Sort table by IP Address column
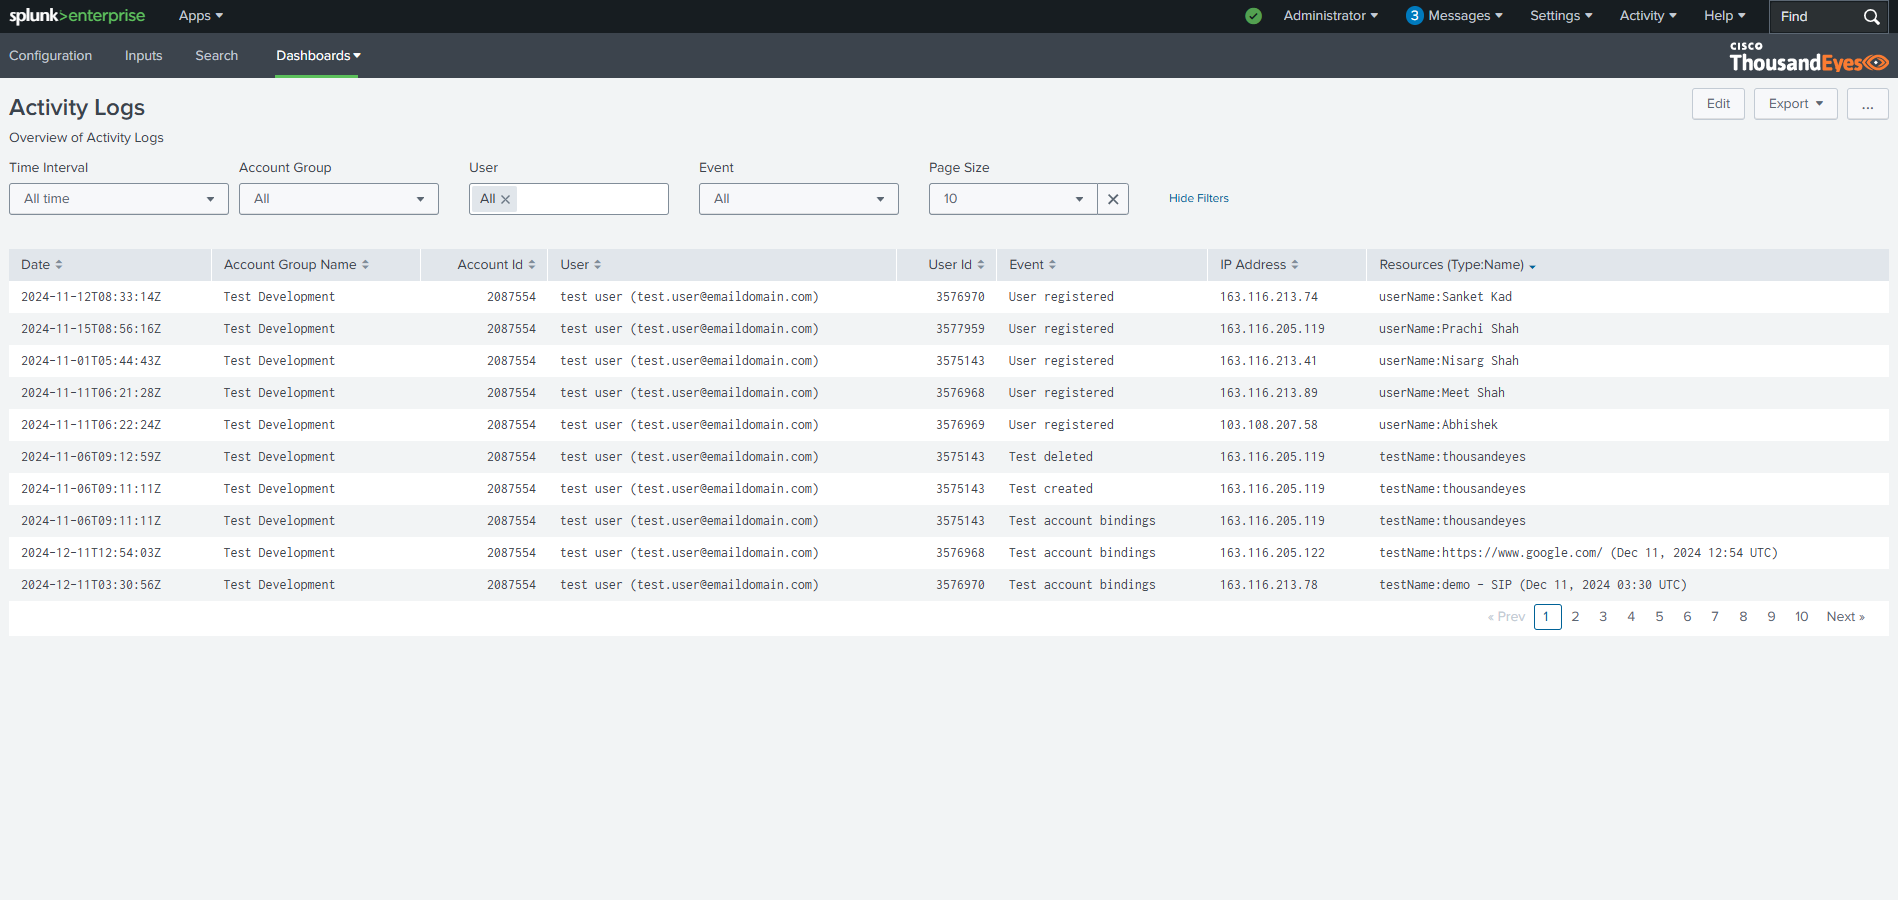The height and width of the screenshot is (900, 1898). 1259,265
